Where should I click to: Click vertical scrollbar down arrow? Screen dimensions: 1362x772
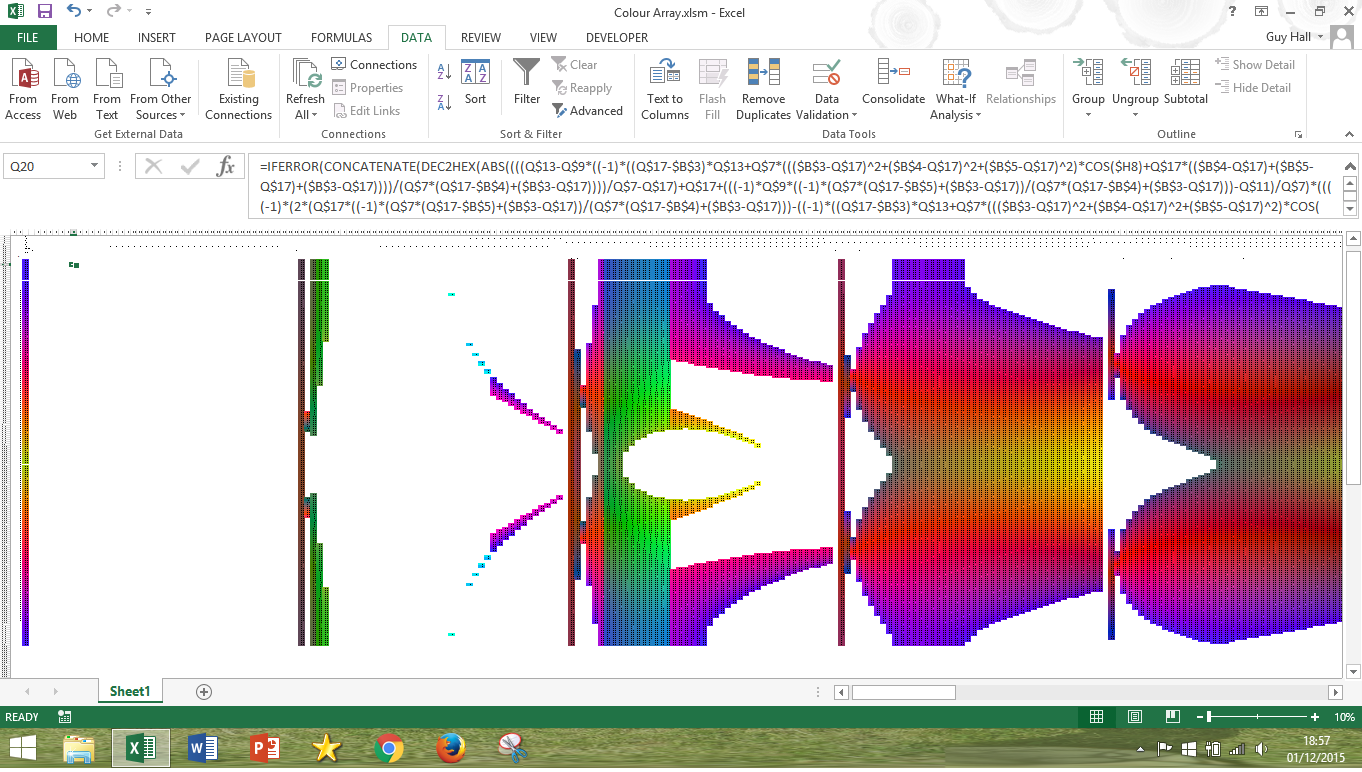point(1353,672)
